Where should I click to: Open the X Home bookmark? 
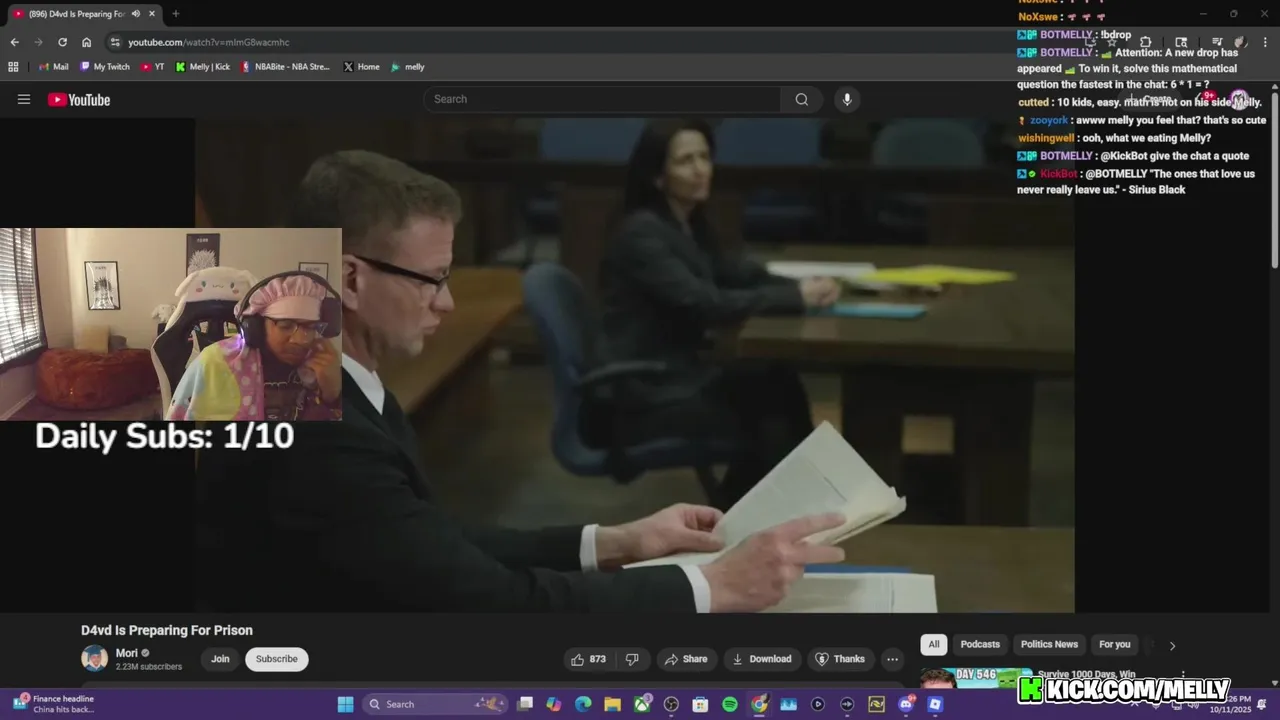(x=362, y=67)
